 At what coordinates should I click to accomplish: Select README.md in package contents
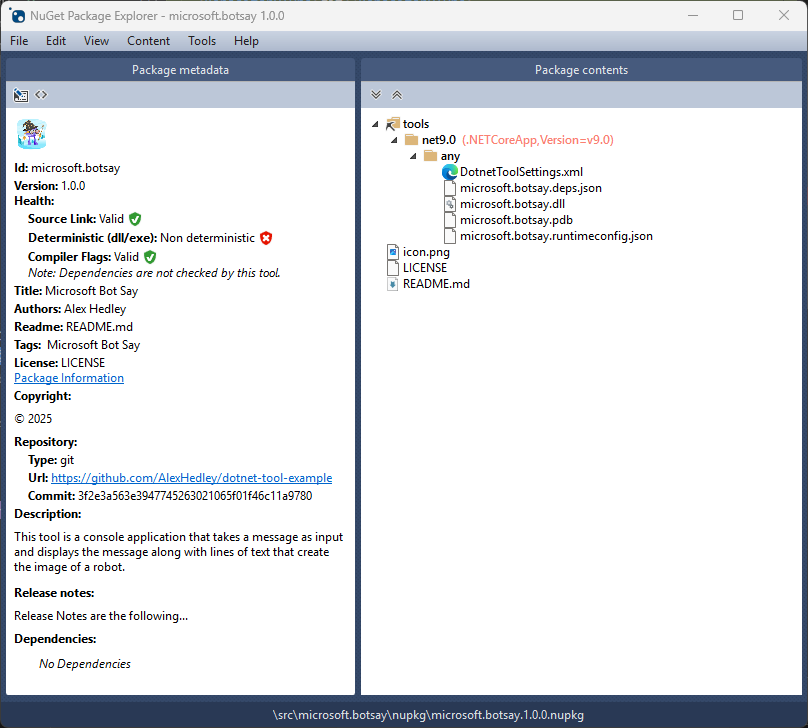click(x=436, y=284)
